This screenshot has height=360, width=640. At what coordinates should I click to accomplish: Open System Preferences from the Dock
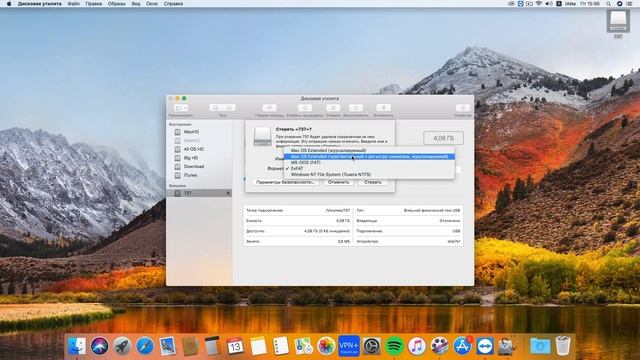point(371,346)
